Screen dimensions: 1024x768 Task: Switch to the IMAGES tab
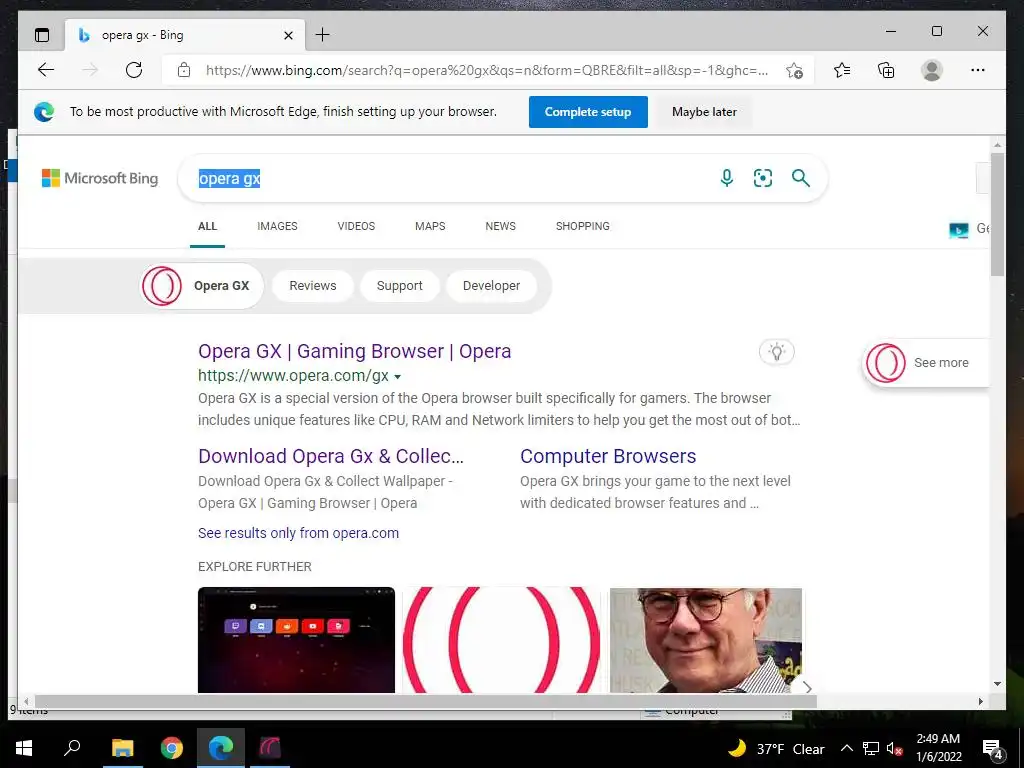[277, 226]
